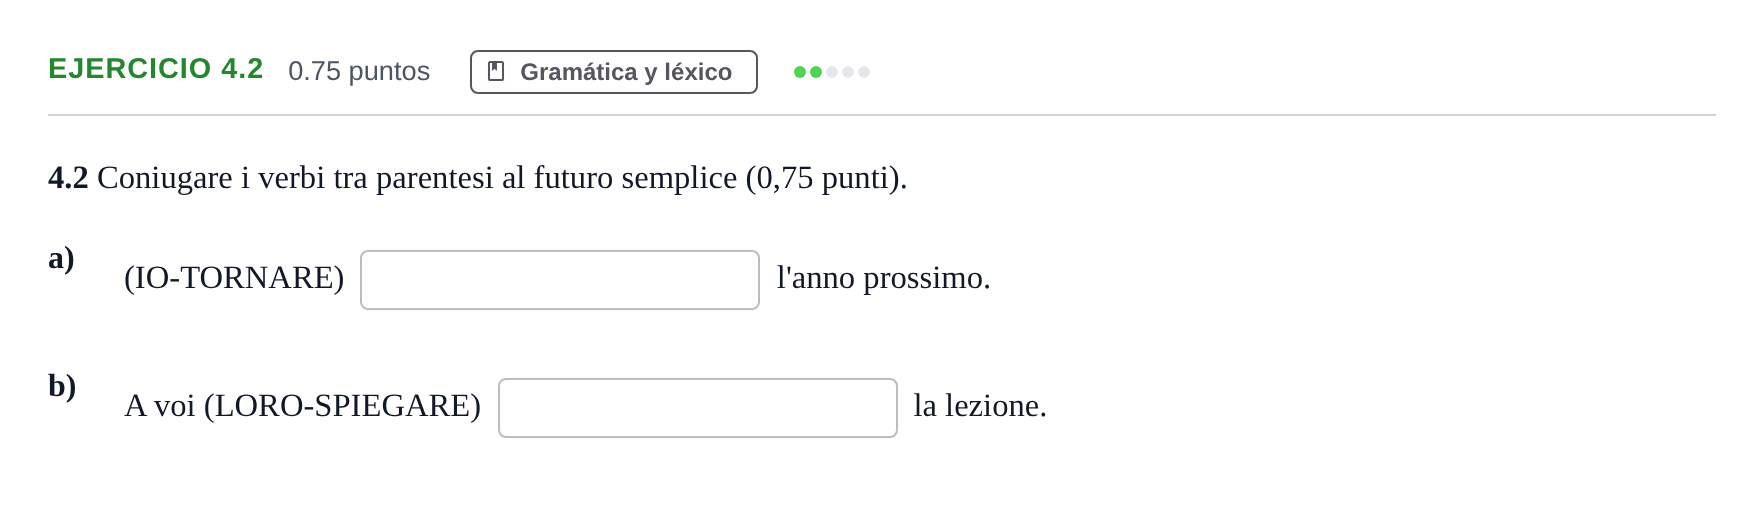The width and height of the screenshot is (1764, 510).
Task: Click the horizontal divider below the header
Action: [882, 115]
